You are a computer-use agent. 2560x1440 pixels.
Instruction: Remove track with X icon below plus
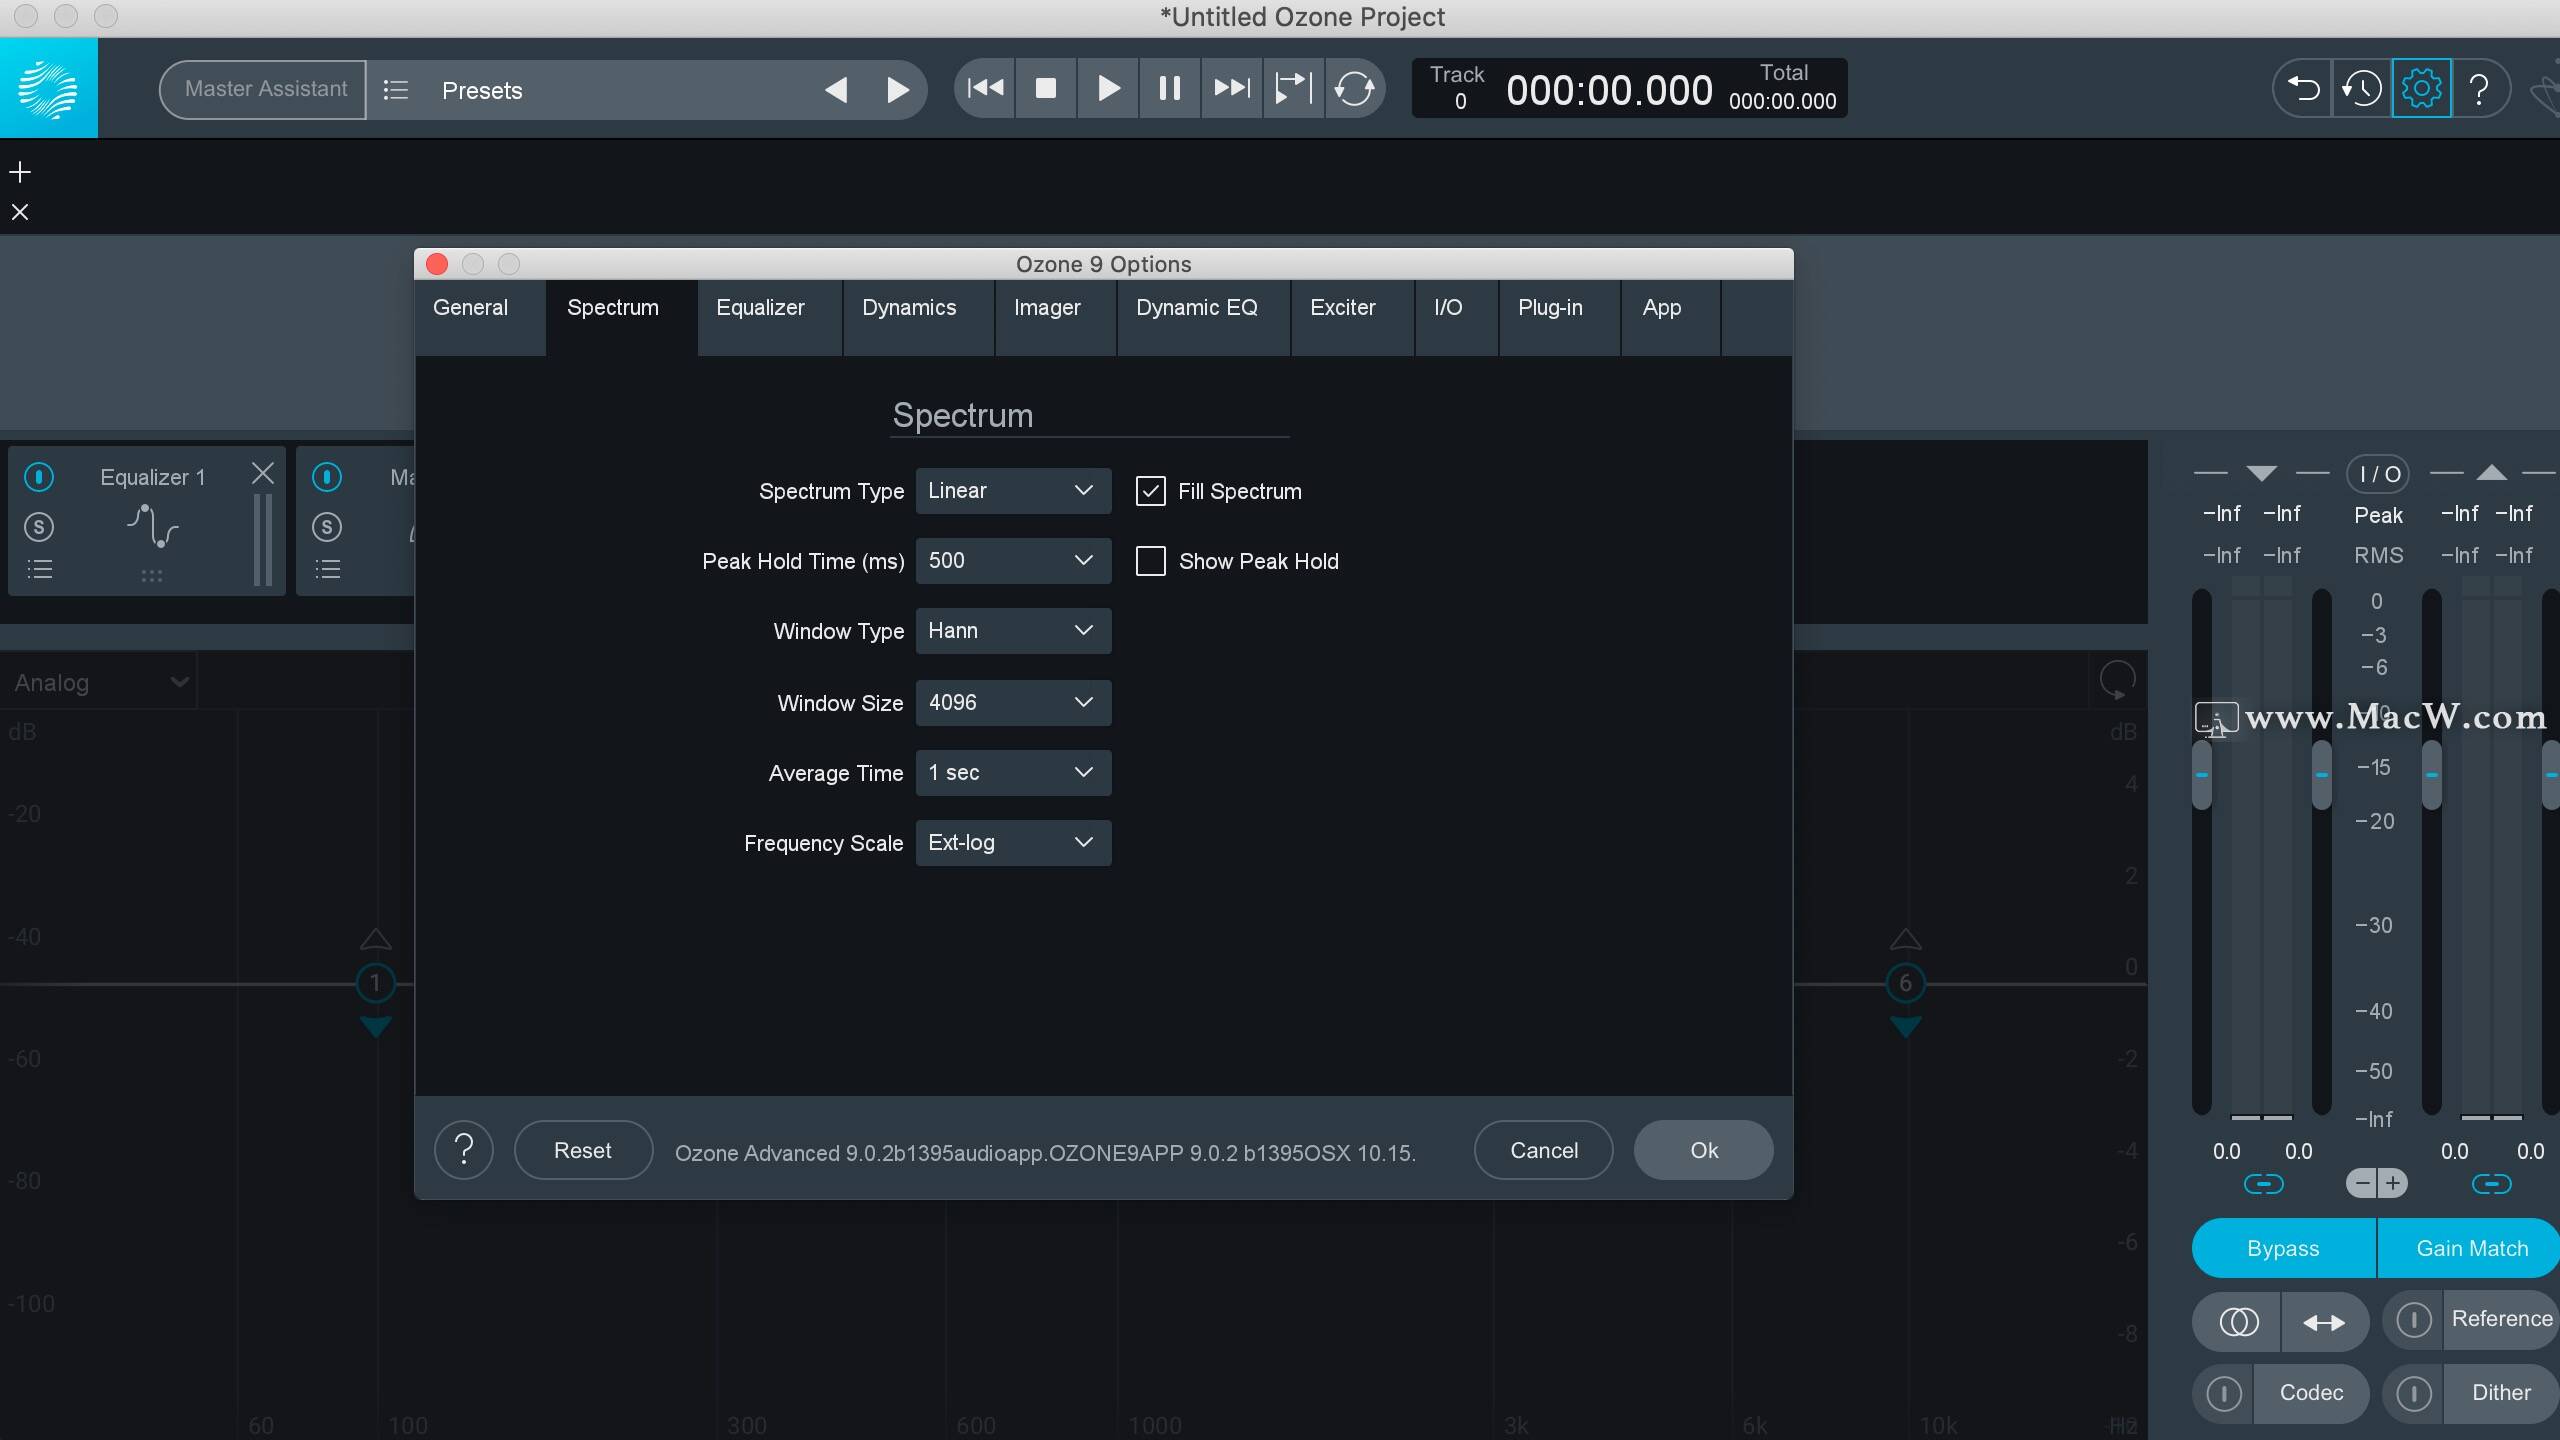point(20,212)
